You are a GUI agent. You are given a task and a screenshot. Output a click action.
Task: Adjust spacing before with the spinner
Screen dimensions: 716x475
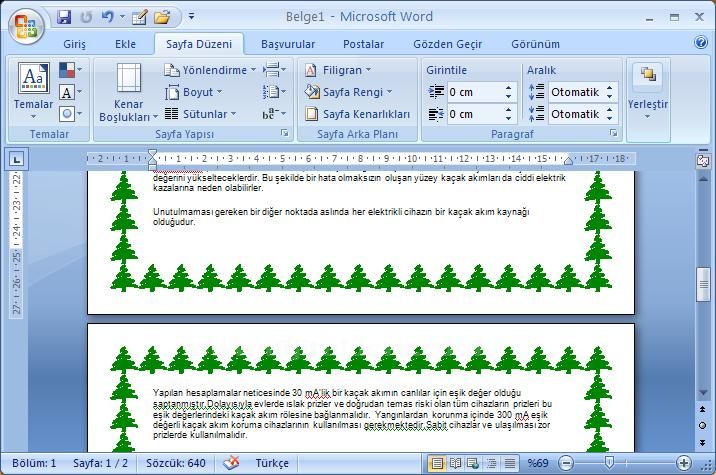click(x=610, y=92)
